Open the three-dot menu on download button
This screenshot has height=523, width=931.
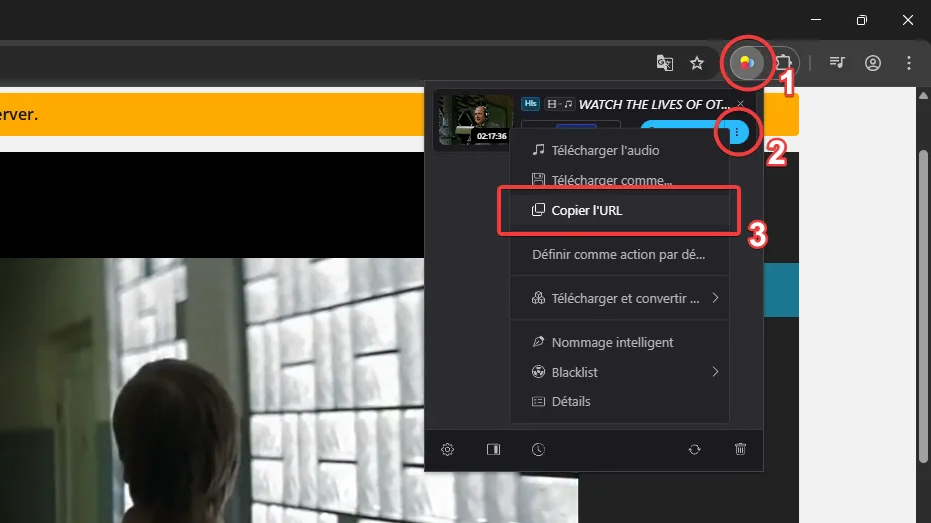(x=737, y=132)
